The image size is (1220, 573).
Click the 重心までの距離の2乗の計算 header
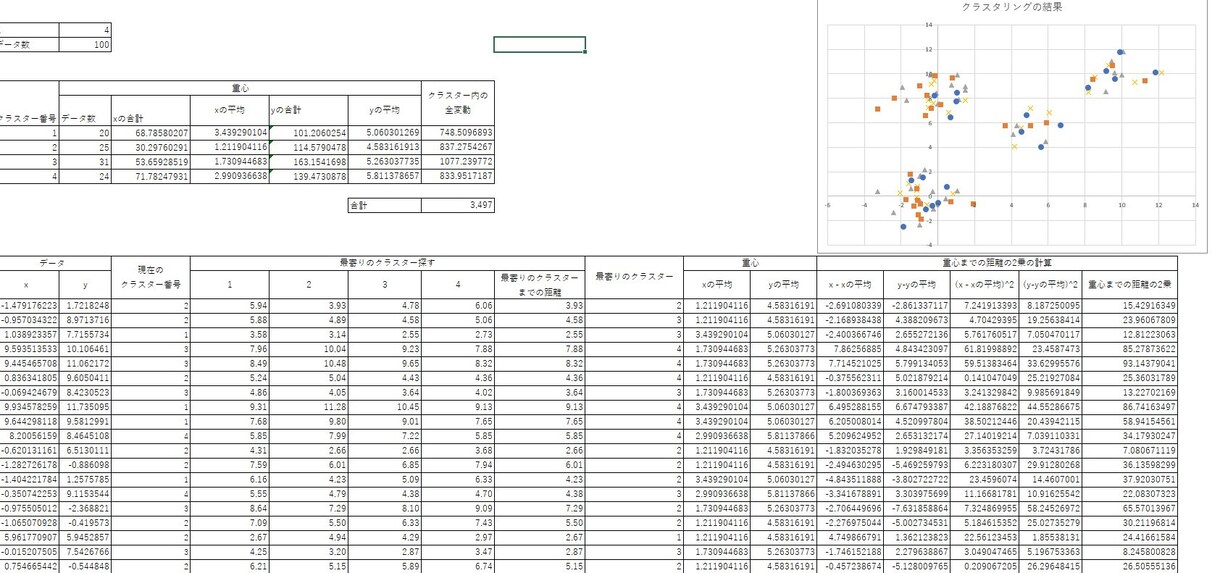coord(998,262)
